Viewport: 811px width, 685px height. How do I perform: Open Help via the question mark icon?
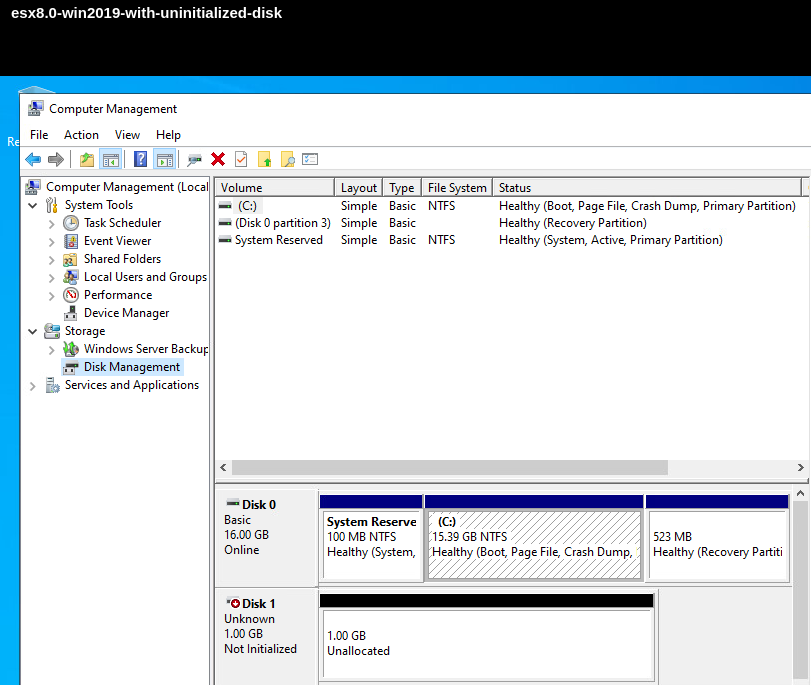click(140, 159)
